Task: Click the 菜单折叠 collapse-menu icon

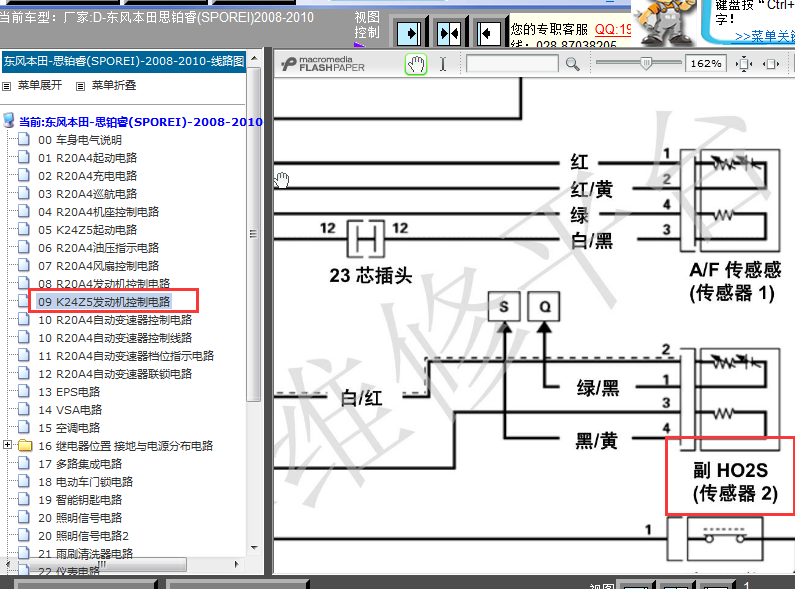Action: [80, 86]
